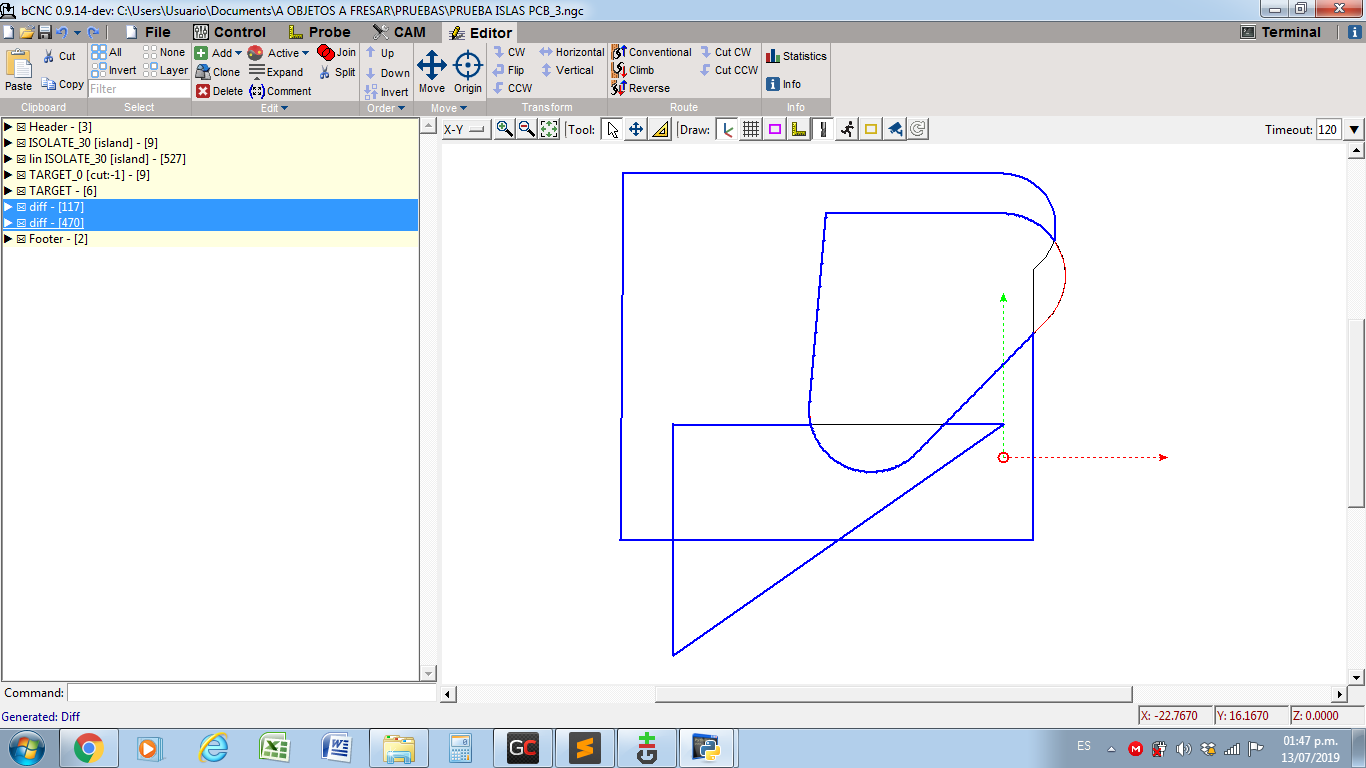Viewport: 1366px width, 768px height.
Task: Toggle drawing of margins (magenta rectangle)
Action: 775,129
